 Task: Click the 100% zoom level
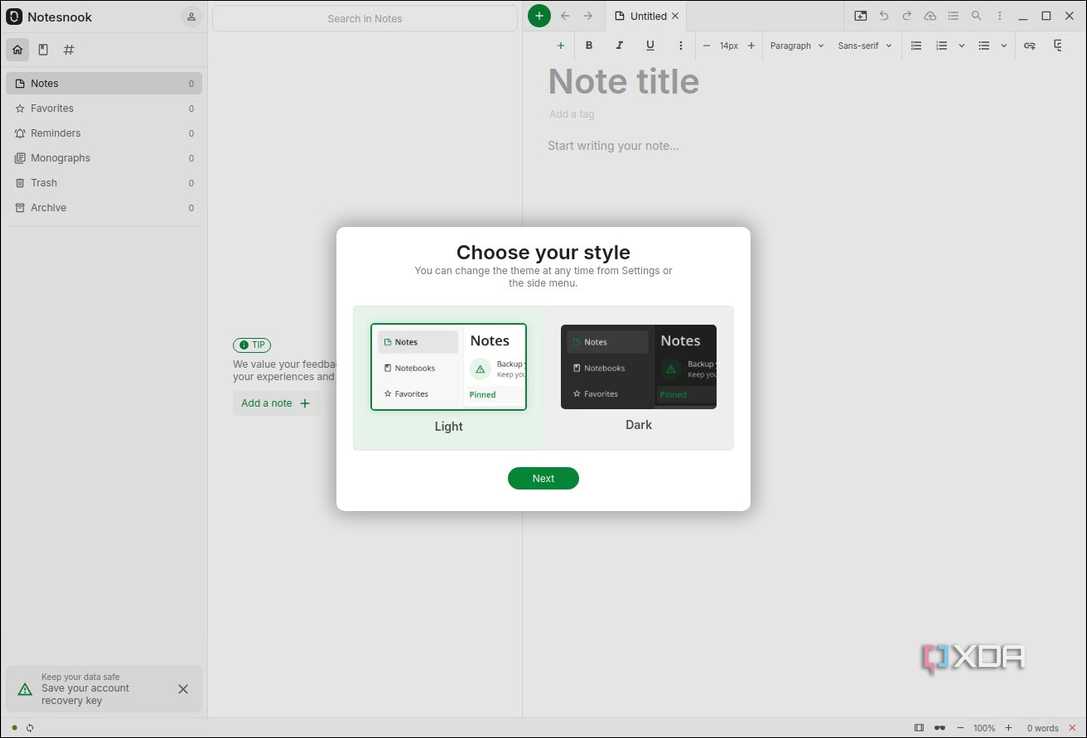(x=984, y=728)
